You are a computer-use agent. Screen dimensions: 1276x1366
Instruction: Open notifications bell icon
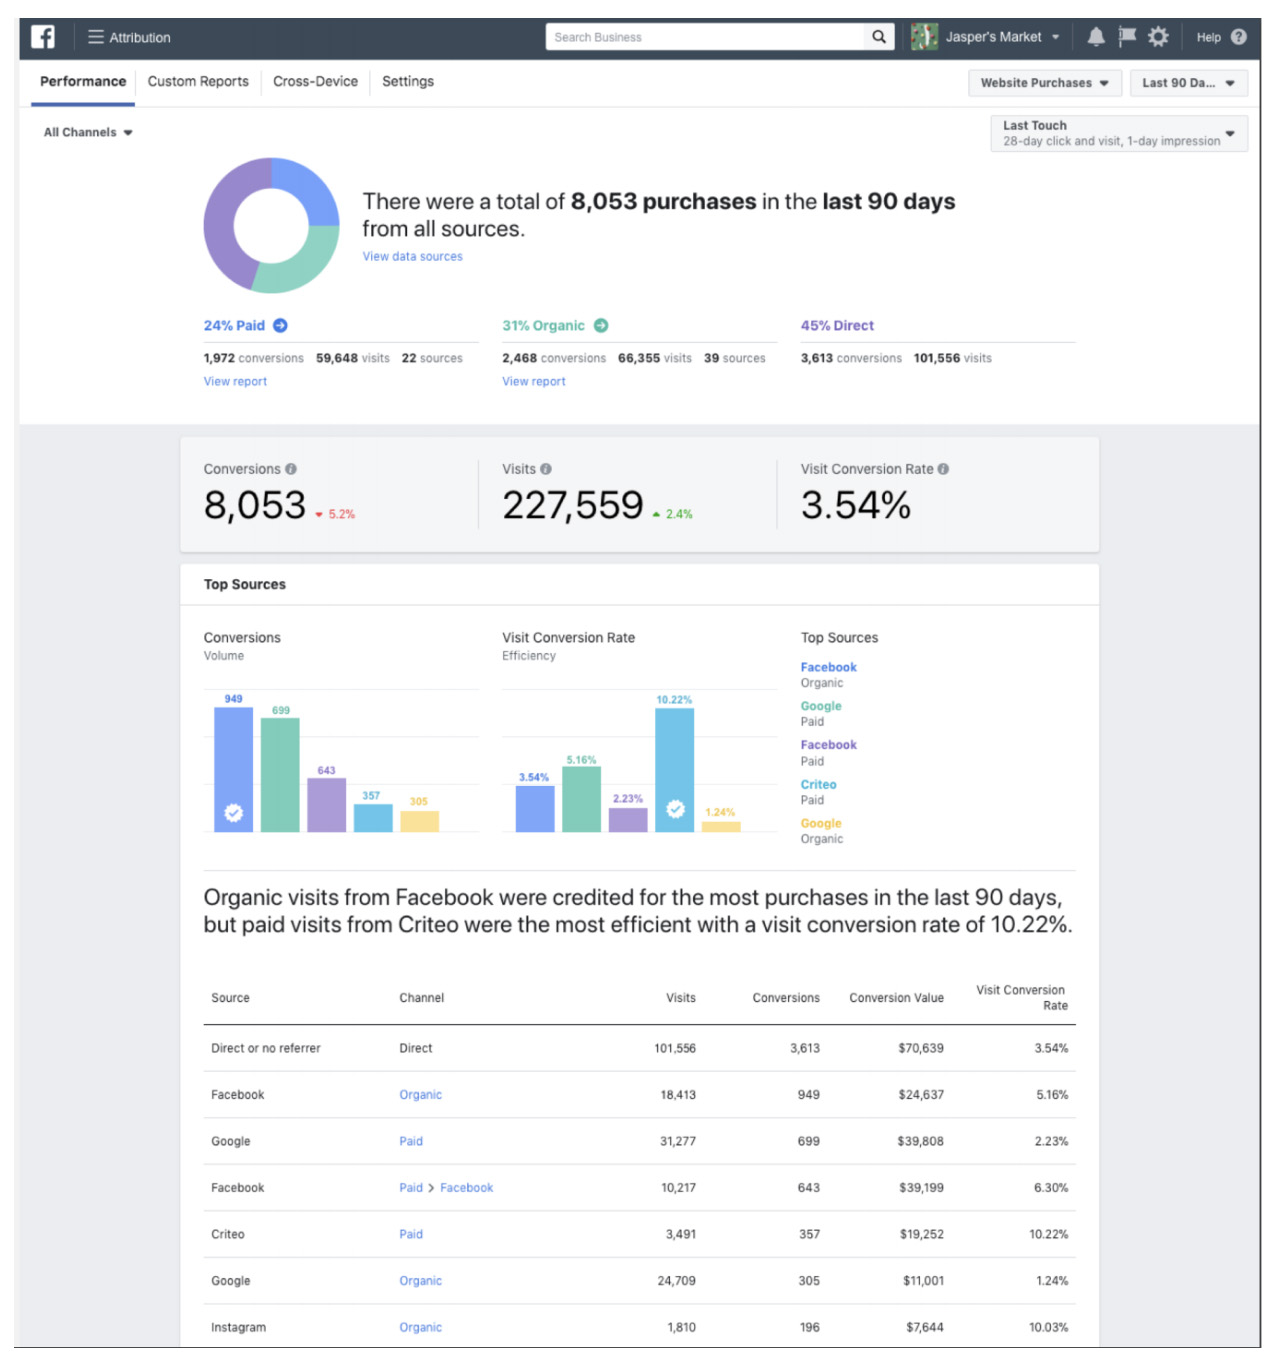(1096, 37)
